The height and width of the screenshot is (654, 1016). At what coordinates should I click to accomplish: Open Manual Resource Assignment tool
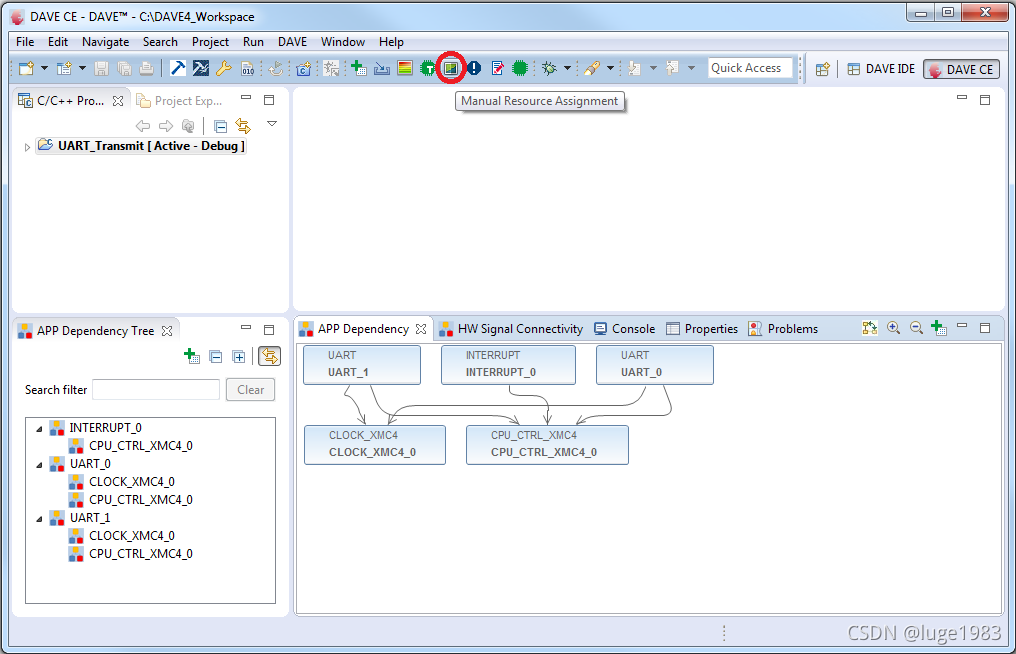tap(451, 67)
